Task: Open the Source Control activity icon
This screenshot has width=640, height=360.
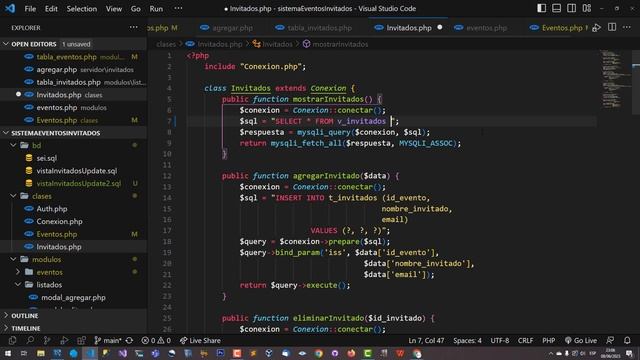Action: [47, 340]
